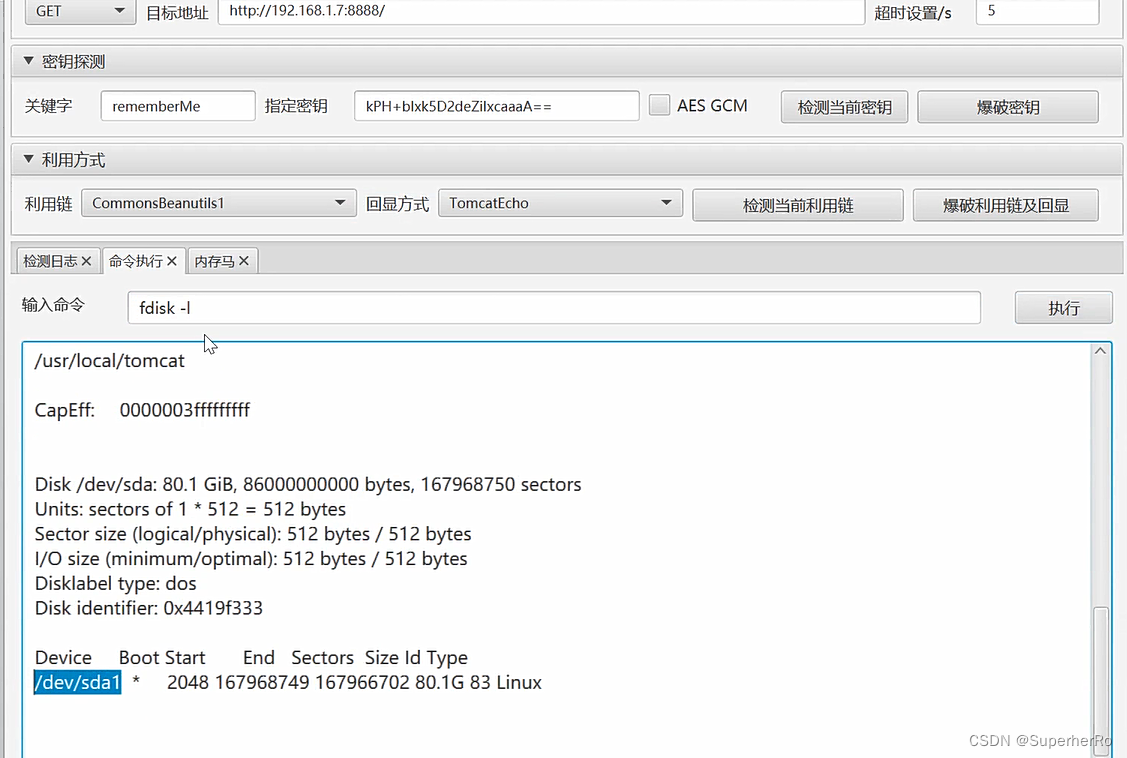Image resolution: width=1127 pixels, height=758 pixels.
Task: Click the Disk /dev/sda size line
Action: click(x=308, y=484)
